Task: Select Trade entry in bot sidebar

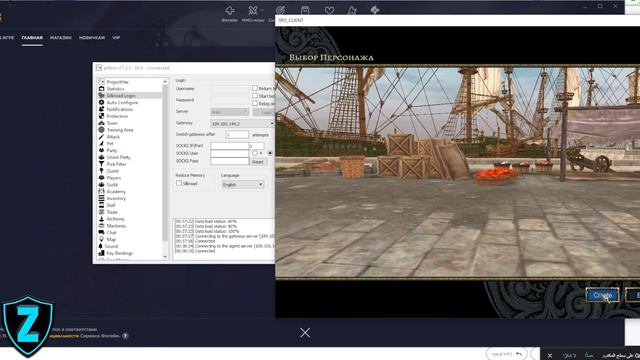Action: (x=112, y=212)
